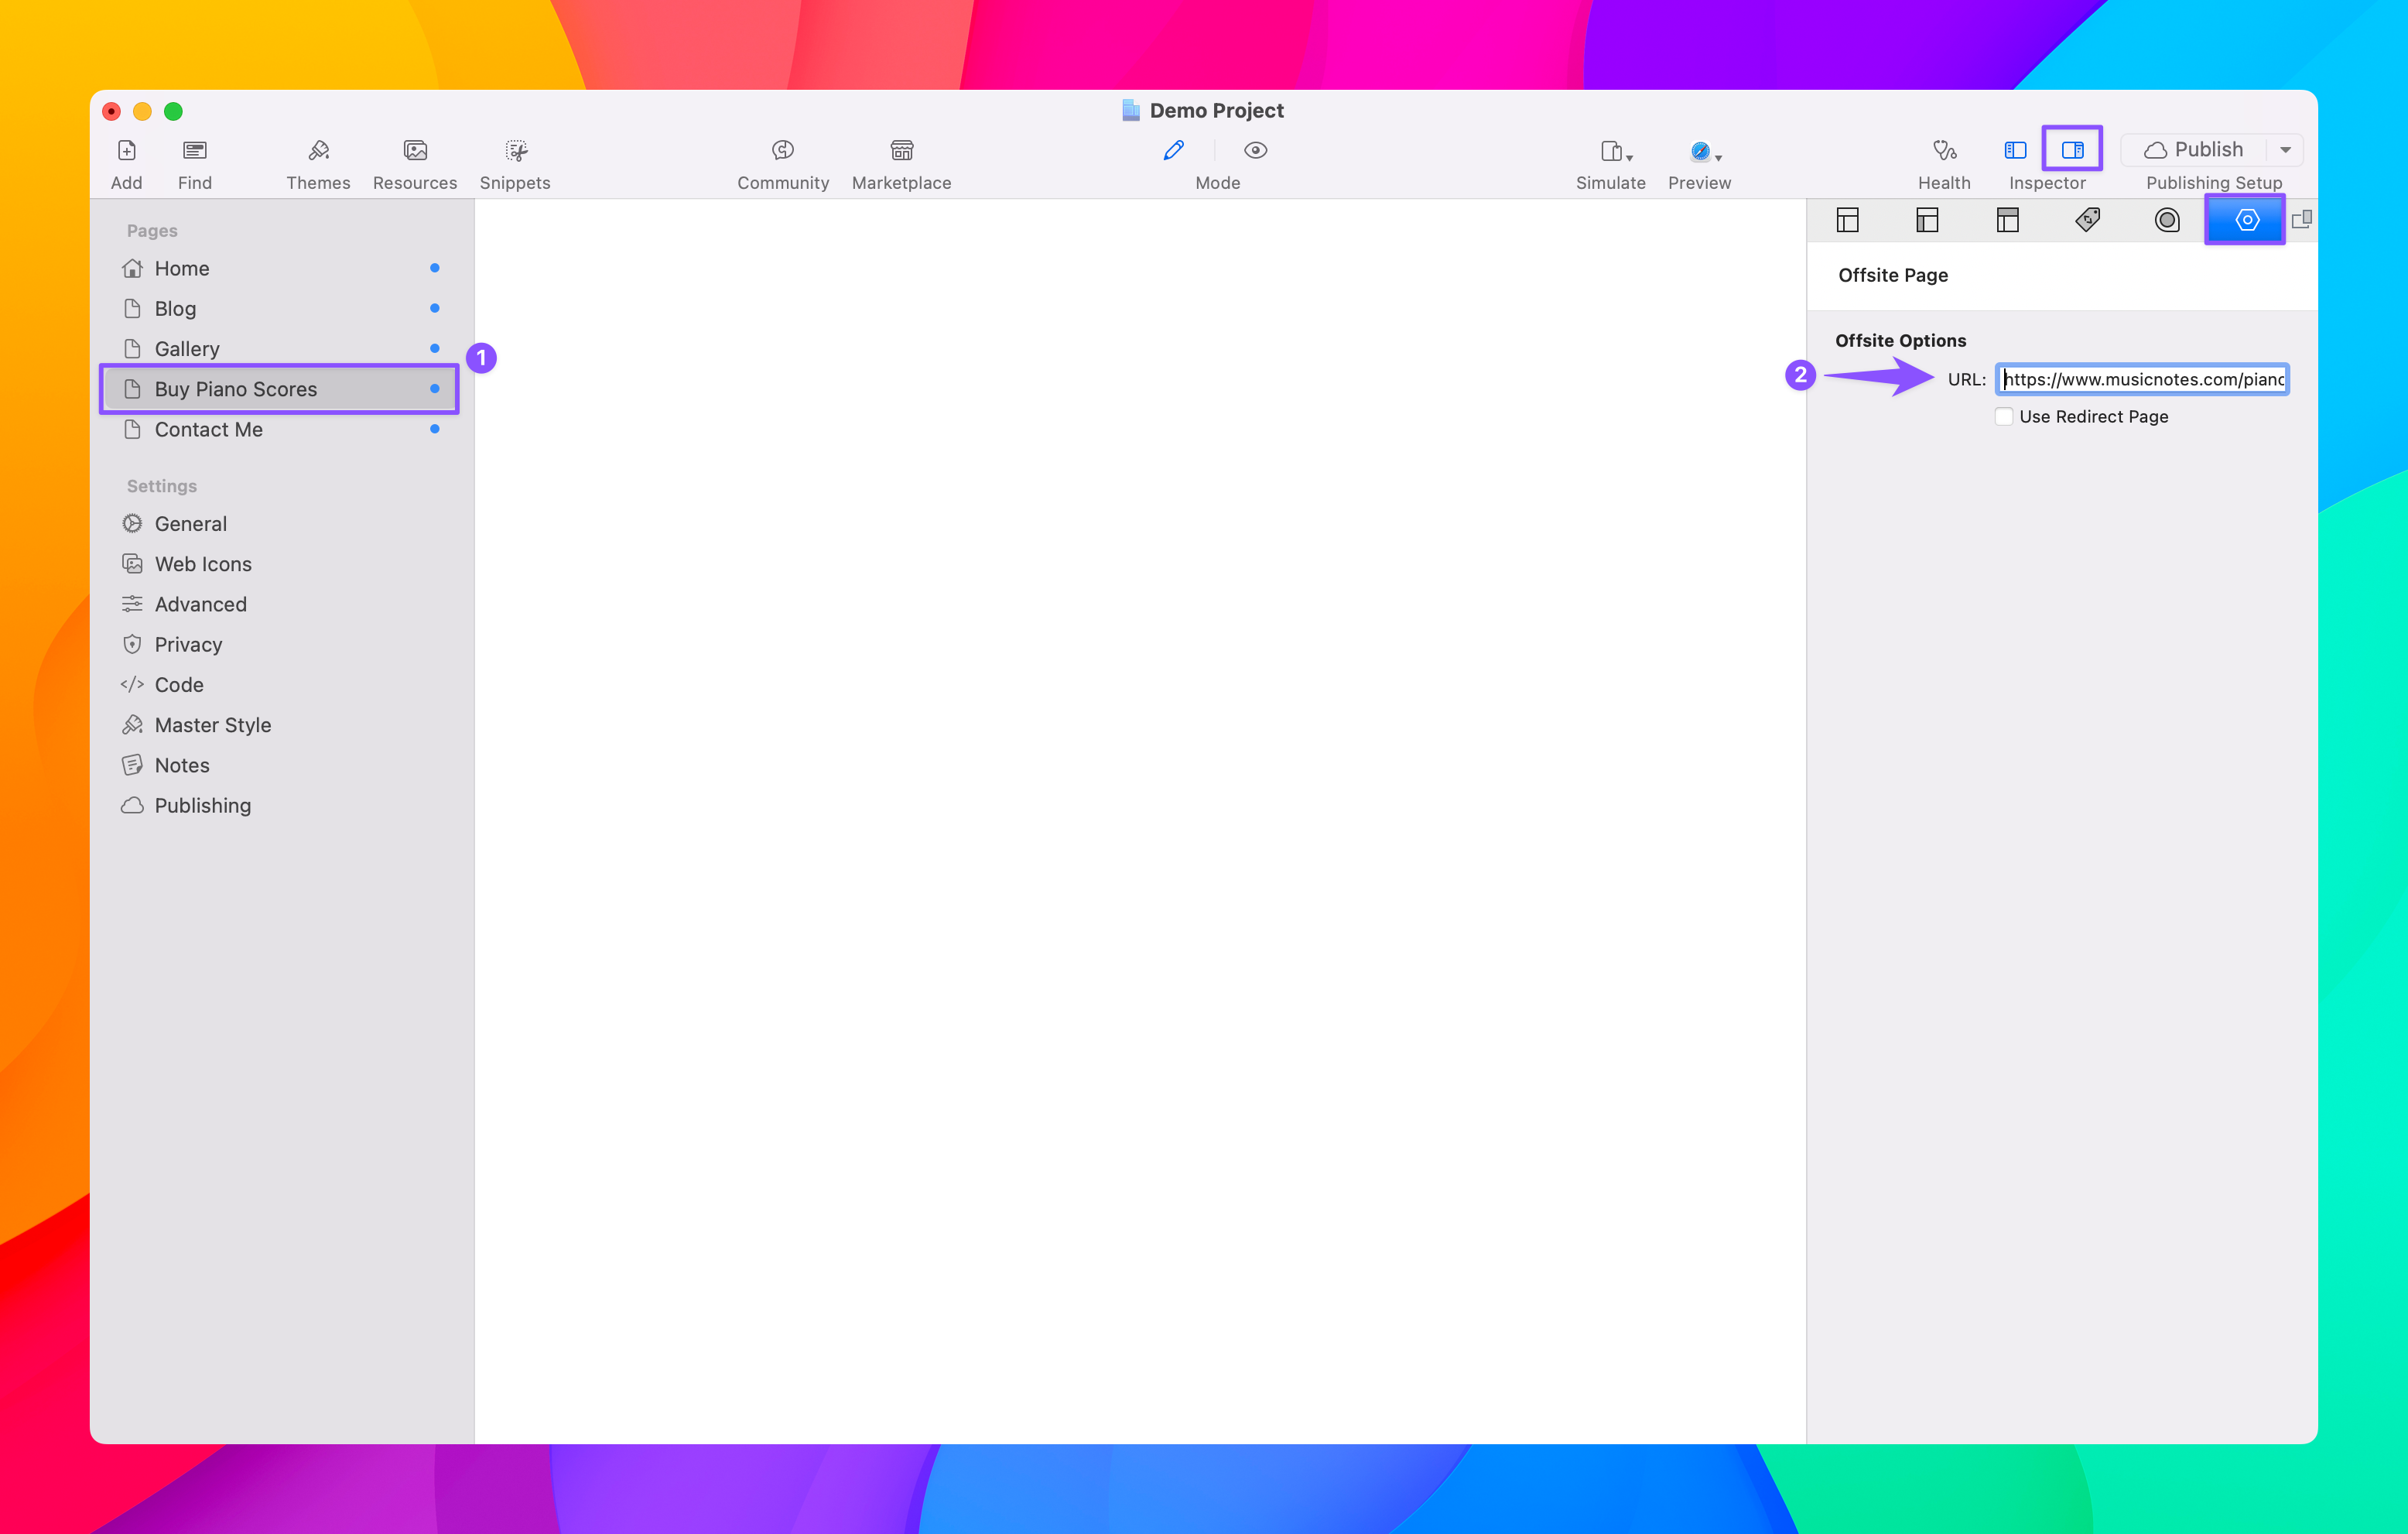Screen dimensions: 2408x1534
Task: Open the Marketplace store
Action: point(901,151)
